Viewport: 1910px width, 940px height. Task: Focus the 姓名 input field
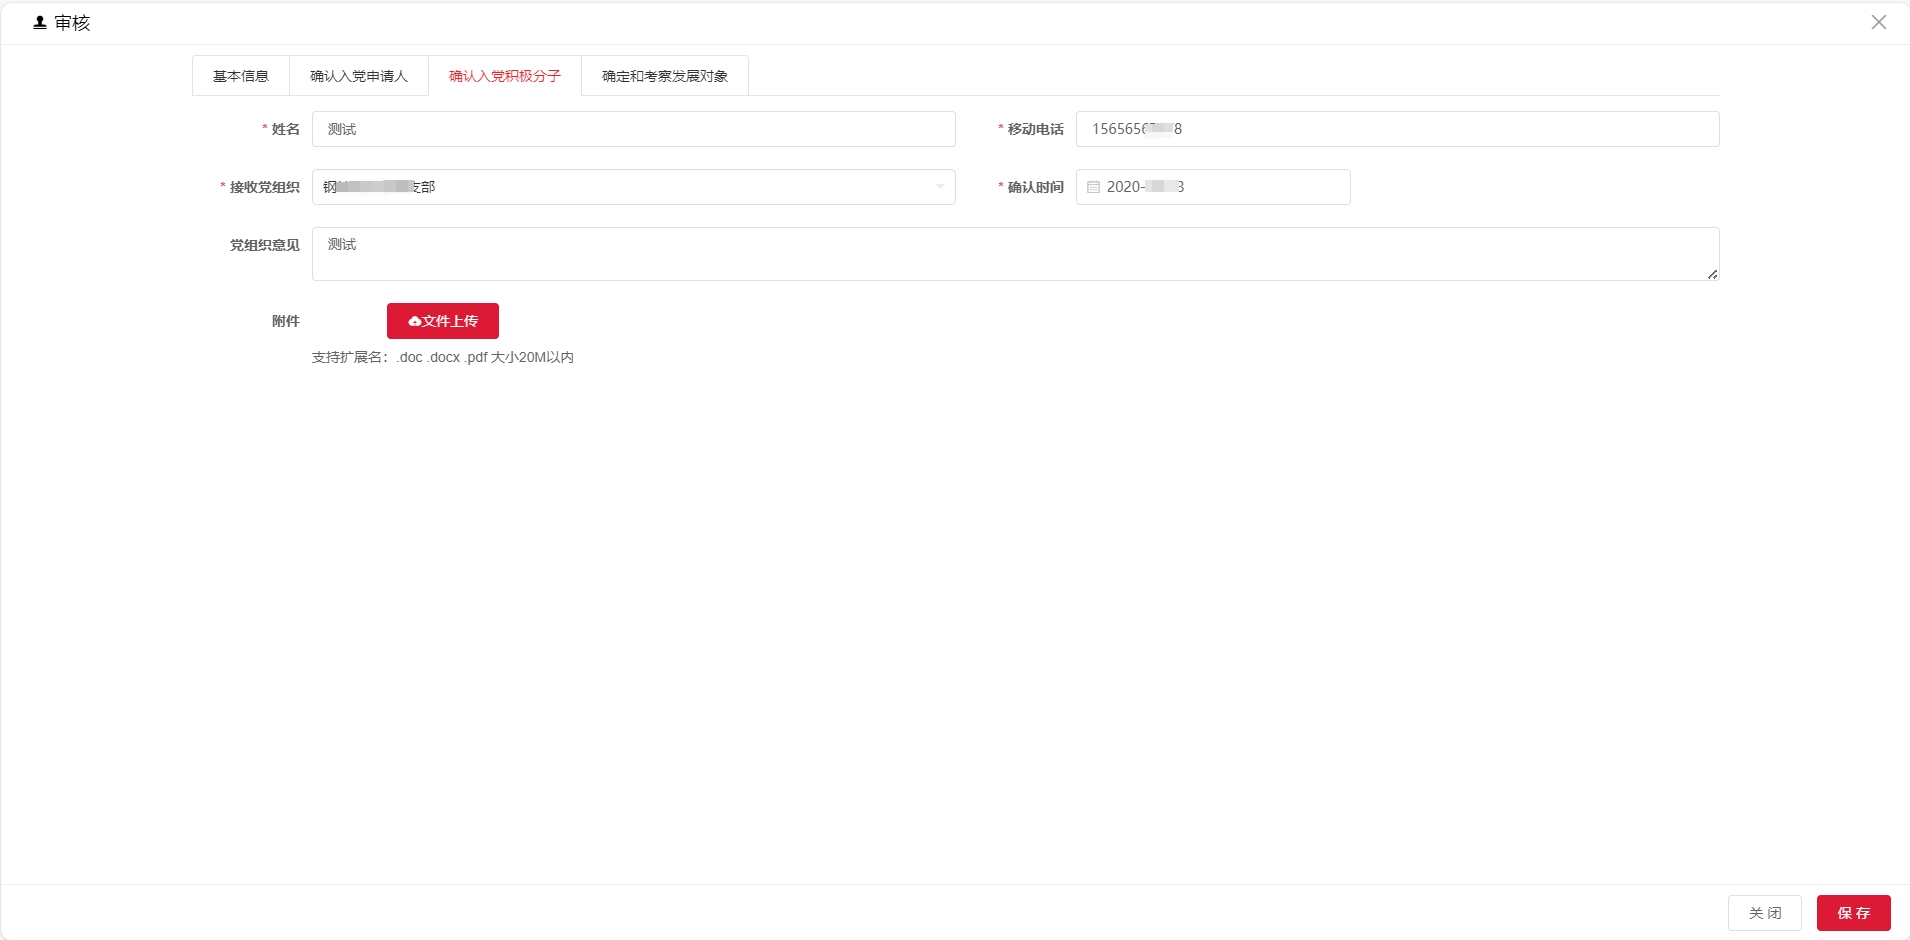634,129
